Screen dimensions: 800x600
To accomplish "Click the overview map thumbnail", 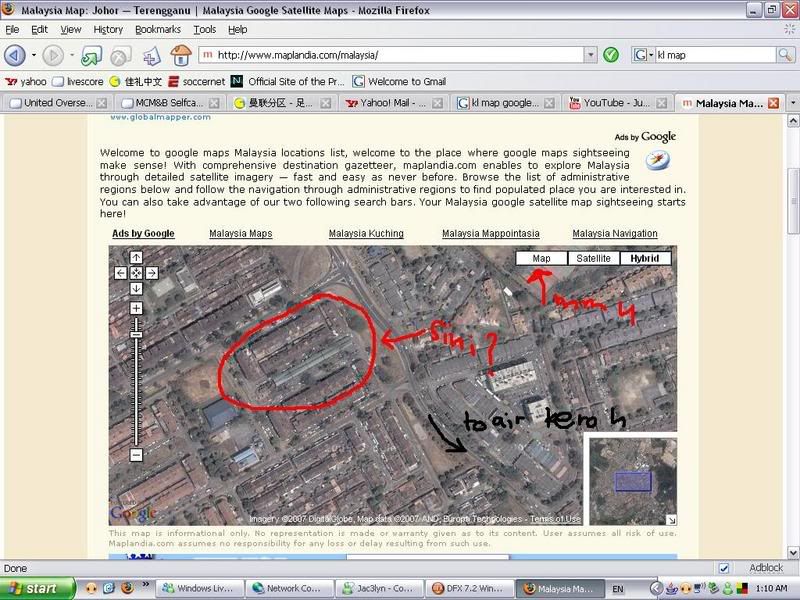I will 633,481.
